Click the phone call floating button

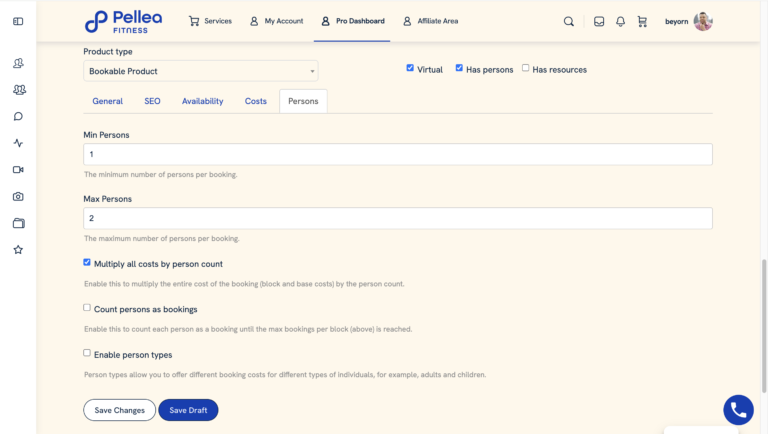pos(739,410)
